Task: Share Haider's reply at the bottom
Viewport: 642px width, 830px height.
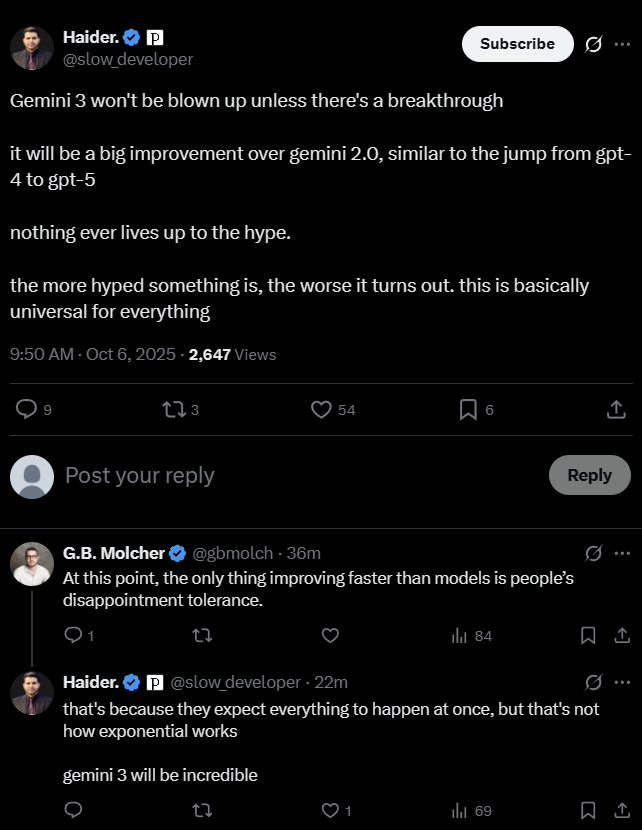Action: click(x=621, y=810)
